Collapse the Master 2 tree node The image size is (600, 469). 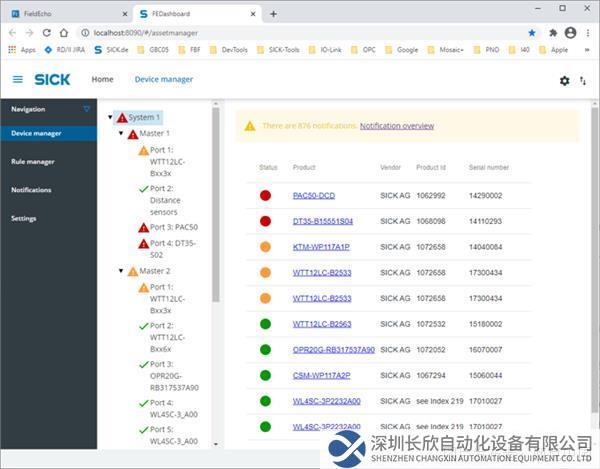[121, 271]
